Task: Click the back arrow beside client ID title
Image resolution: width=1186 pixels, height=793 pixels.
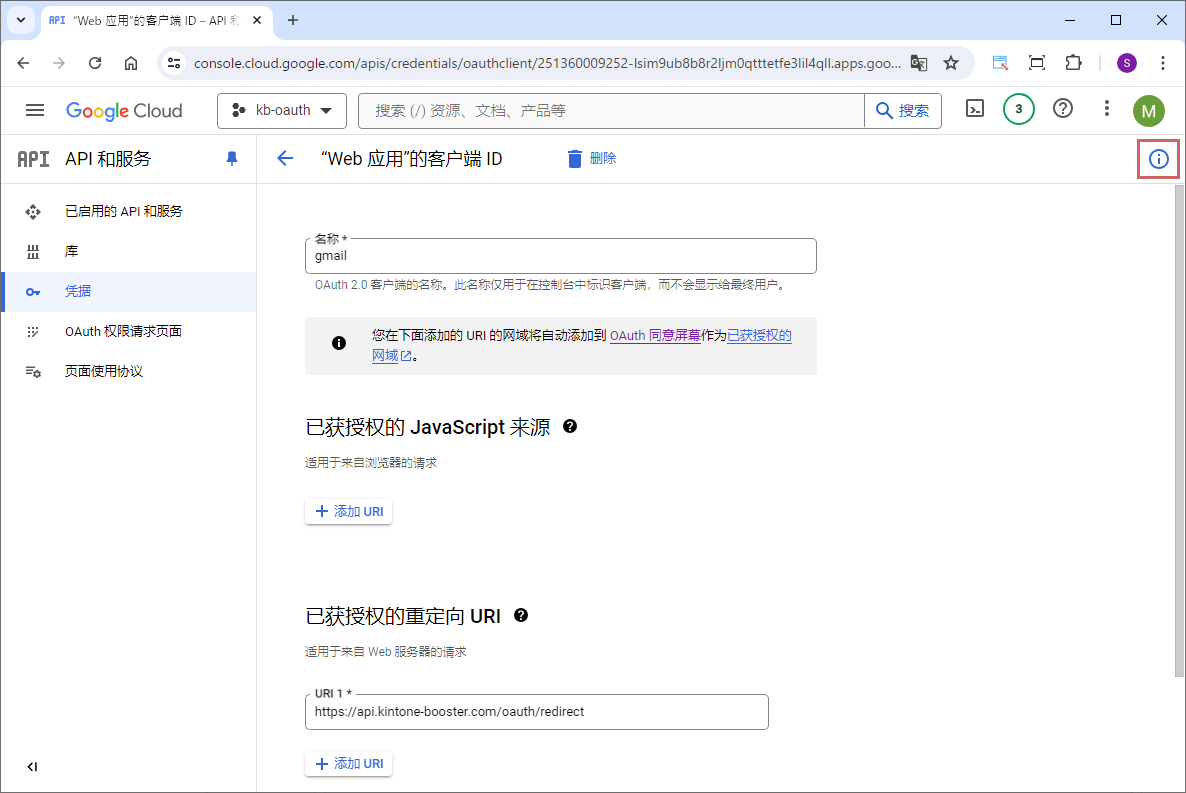Action: (x=285, y=159)
